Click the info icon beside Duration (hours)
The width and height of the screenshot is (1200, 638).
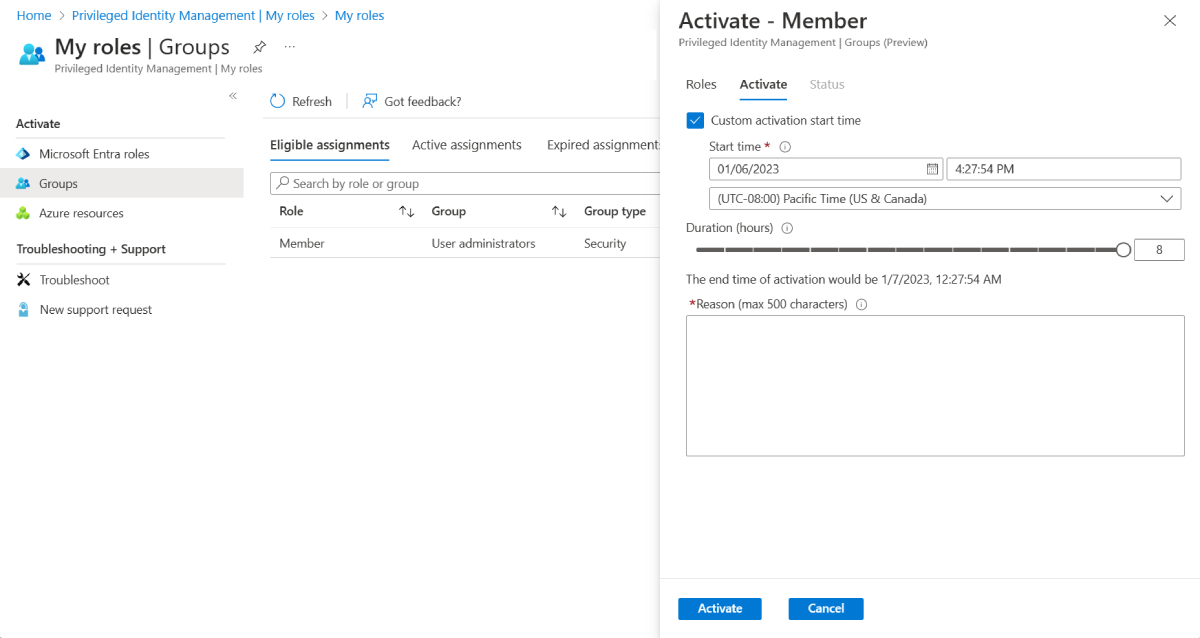click(786, 228)
